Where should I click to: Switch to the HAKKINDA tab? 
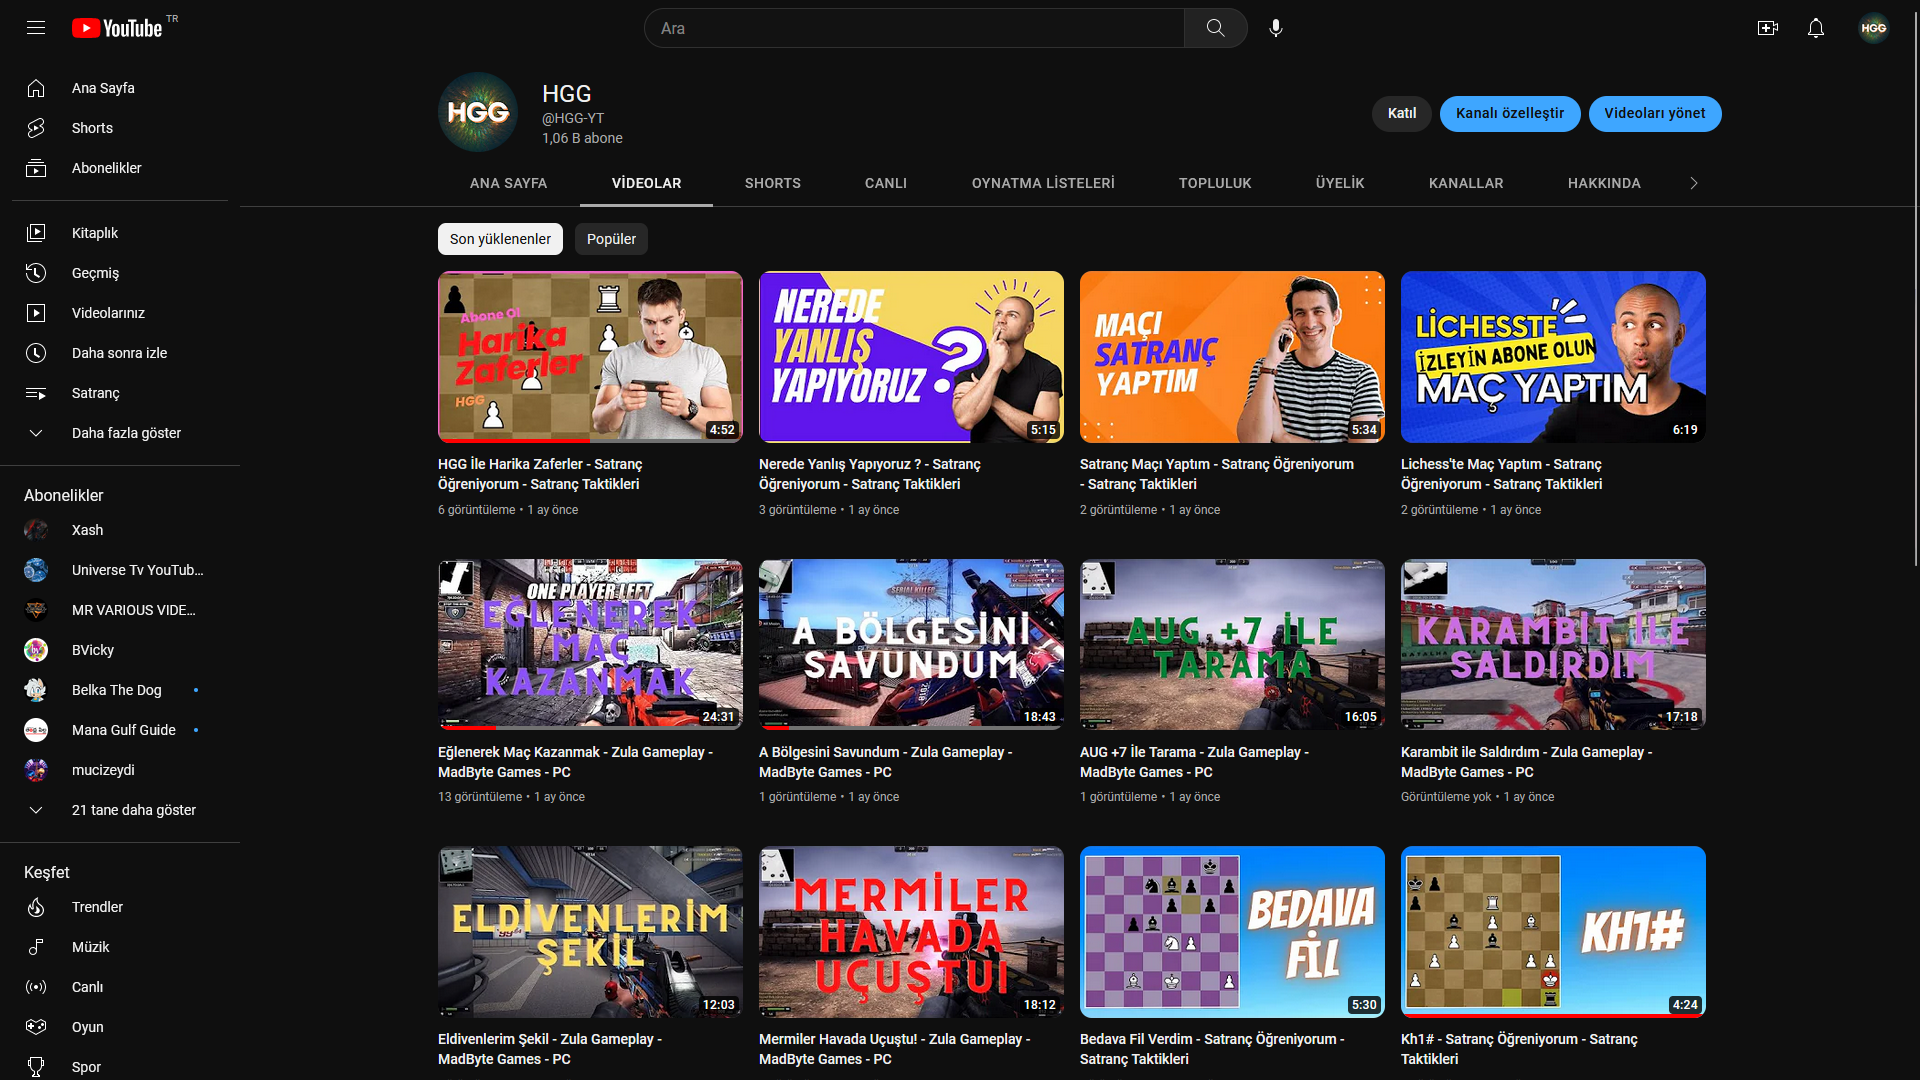pos(1604,183)
